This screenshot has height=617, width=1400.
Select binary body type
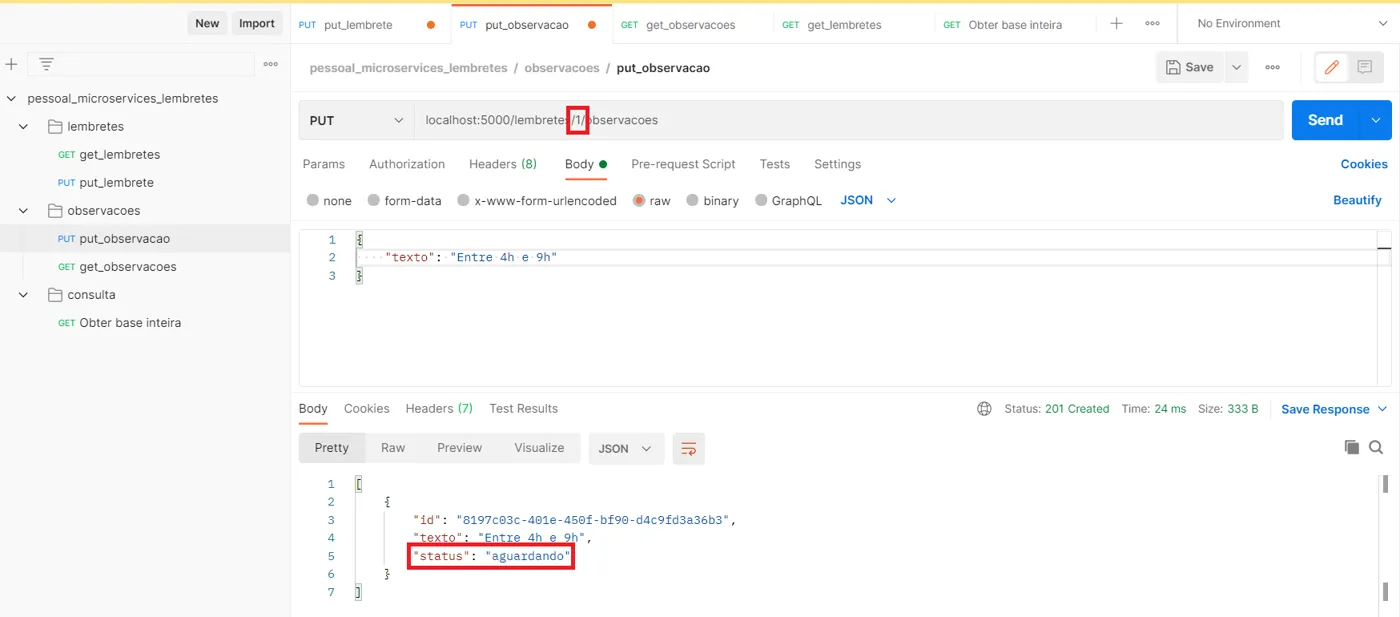click(693, 200)
